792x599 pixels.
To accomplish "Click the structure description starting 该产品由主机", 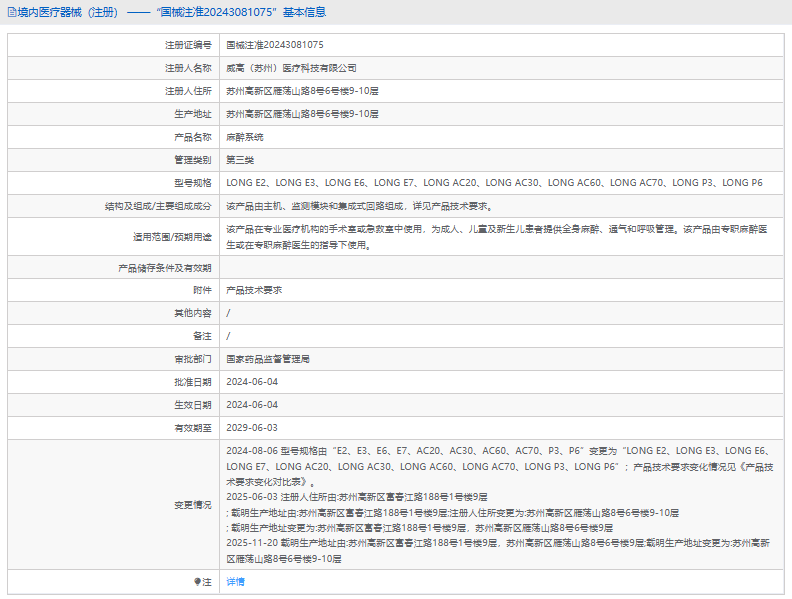I will (x=360, y=206).
